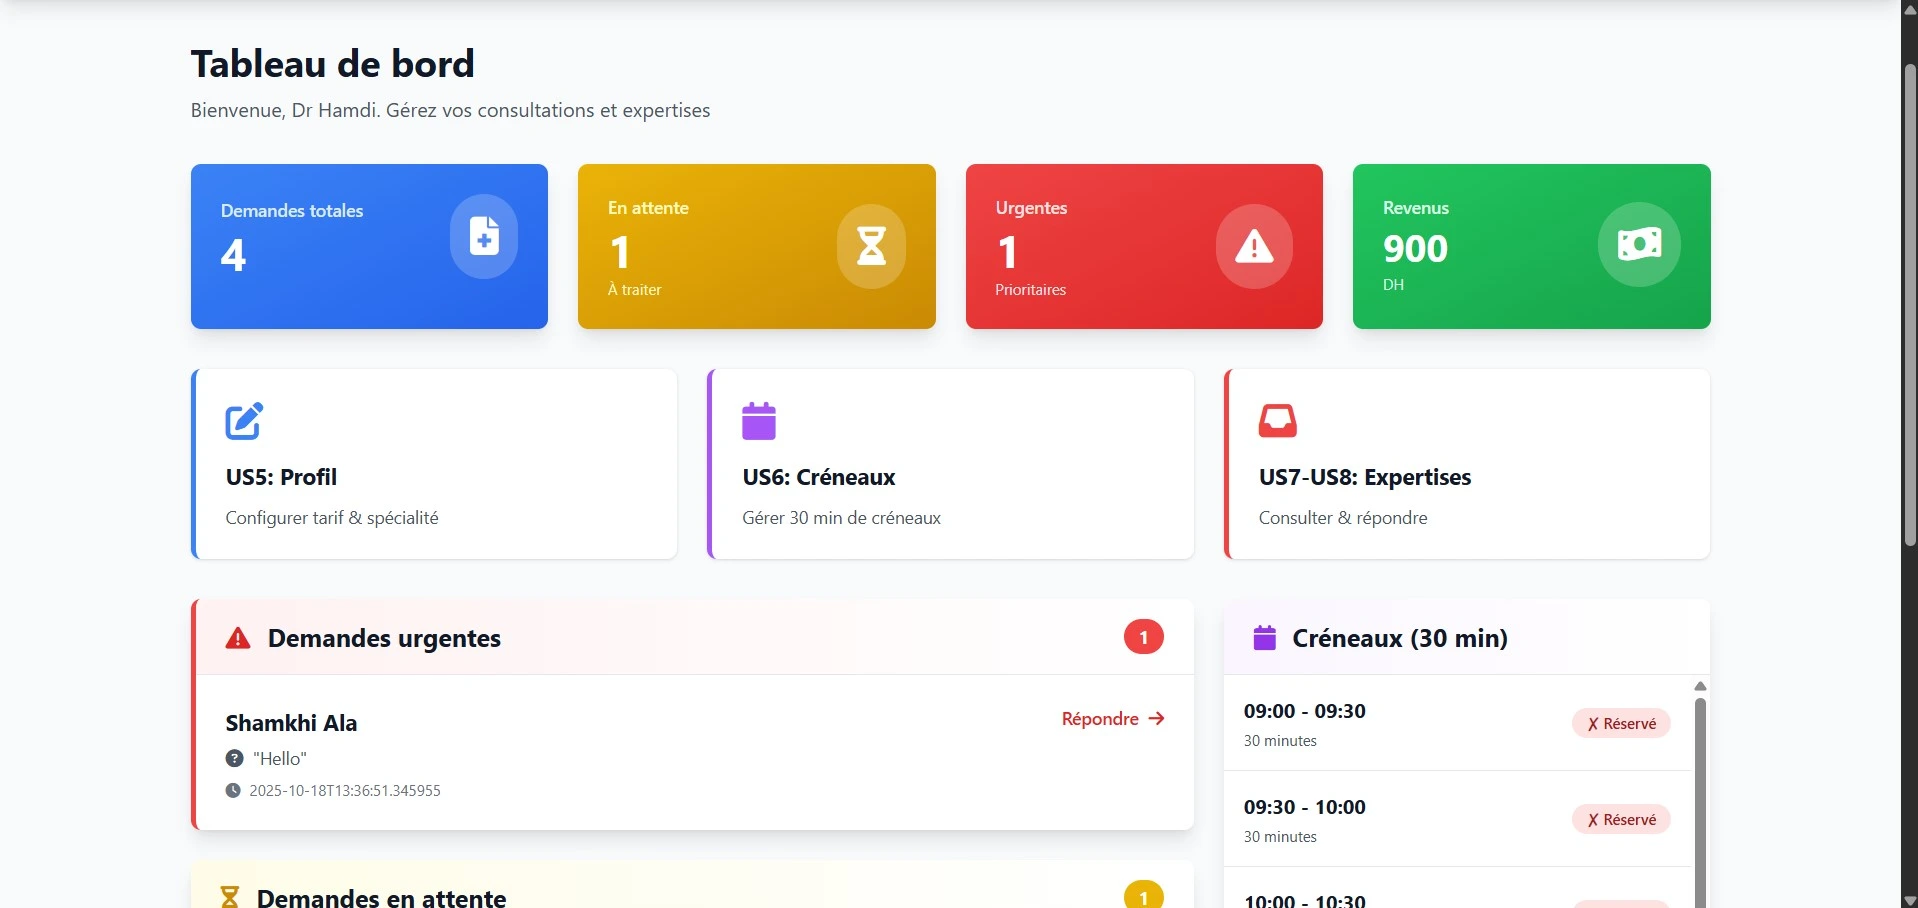The width and height of the screenshot is (1918, 908).
Task: Click the "À traiter" caption on yellow card
Action: point(635,290)
